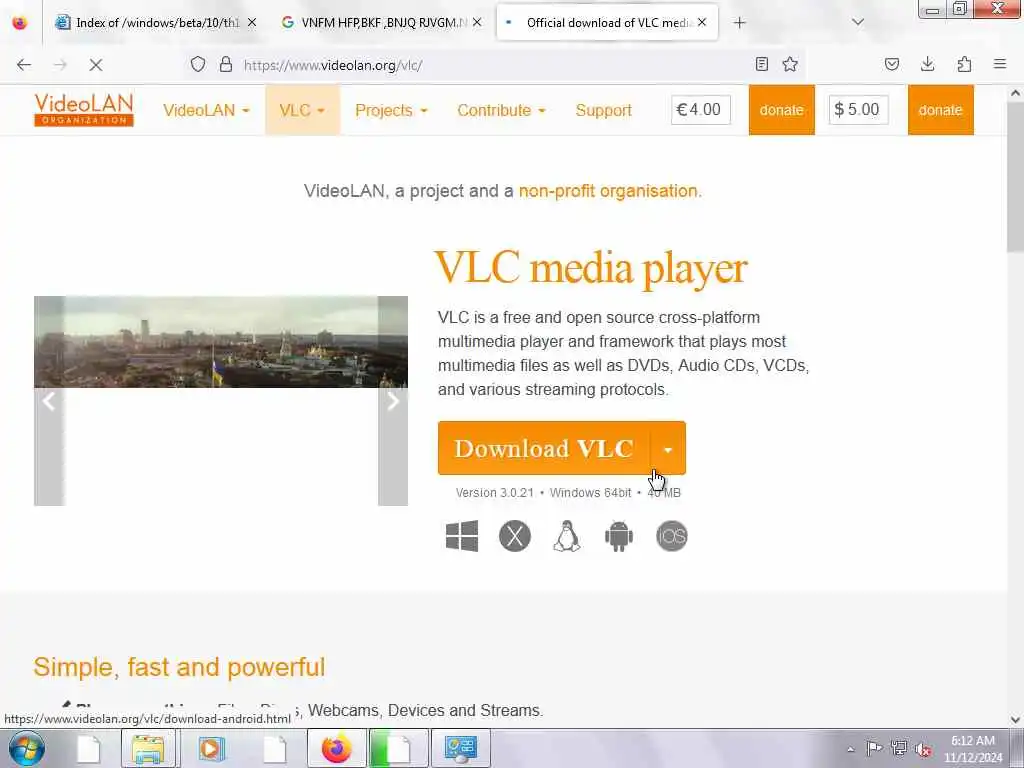Click the 'Simple, fast and powerful' heading
This screenshot has height=768, width=1024.
coord(179,667)
